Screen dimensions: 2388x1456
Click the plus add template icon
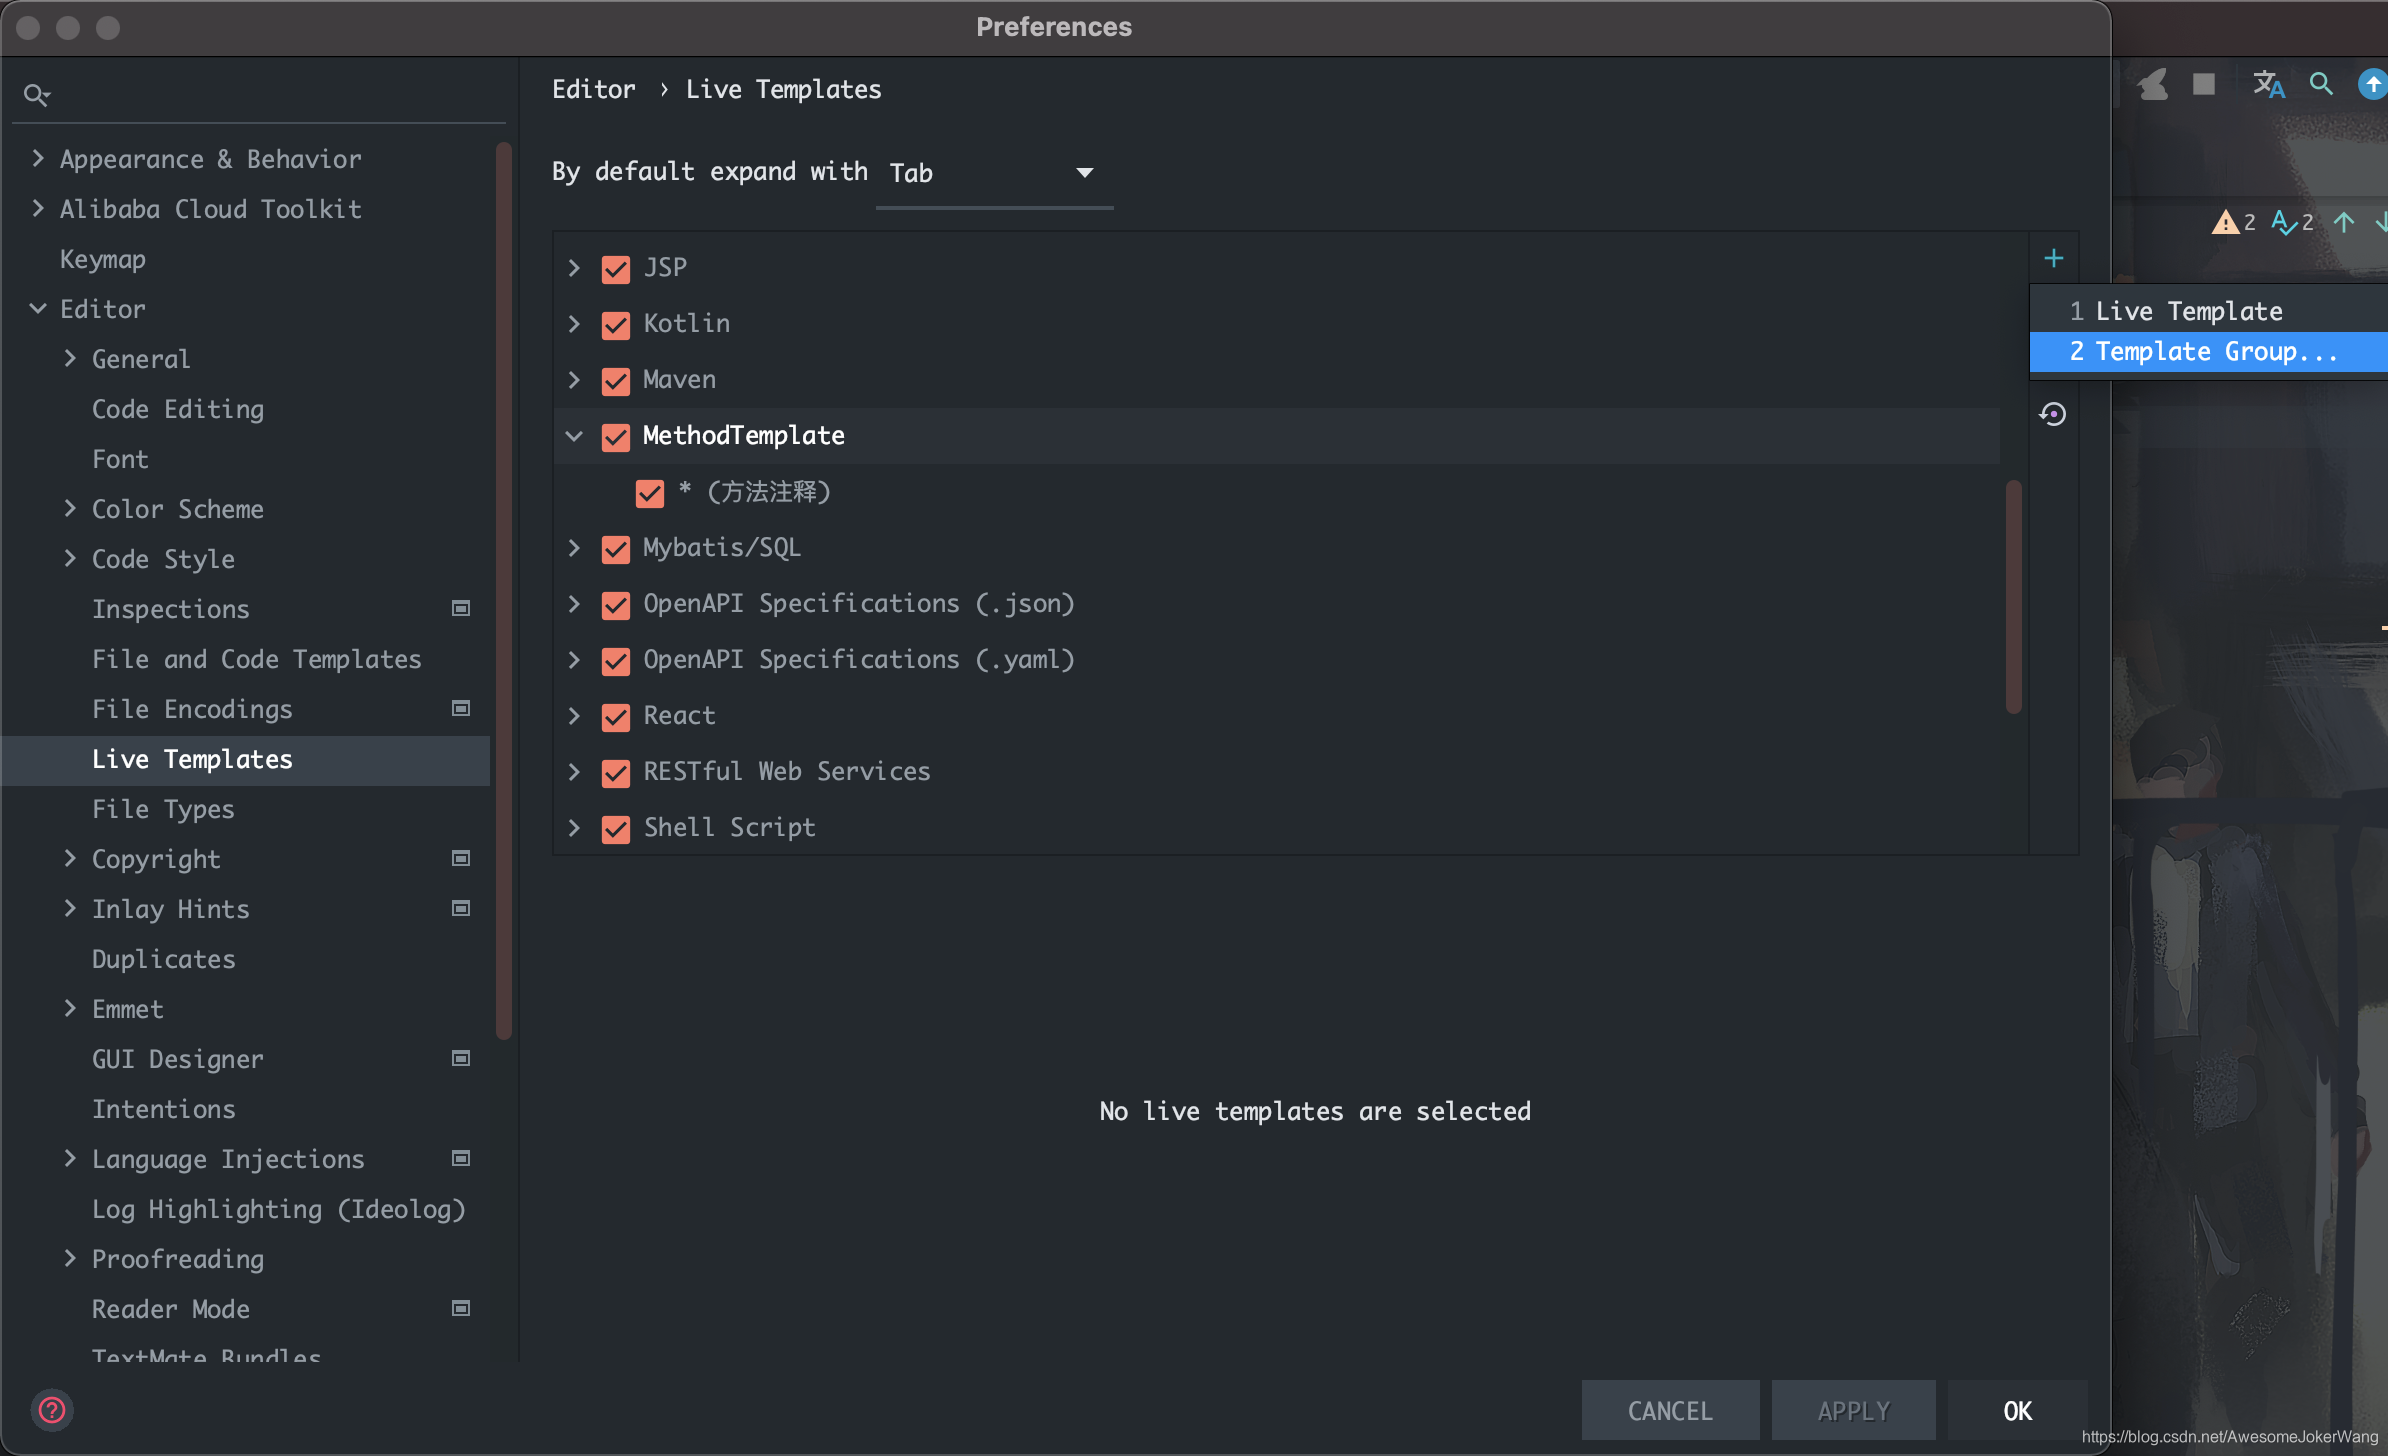click(2053, 259)
